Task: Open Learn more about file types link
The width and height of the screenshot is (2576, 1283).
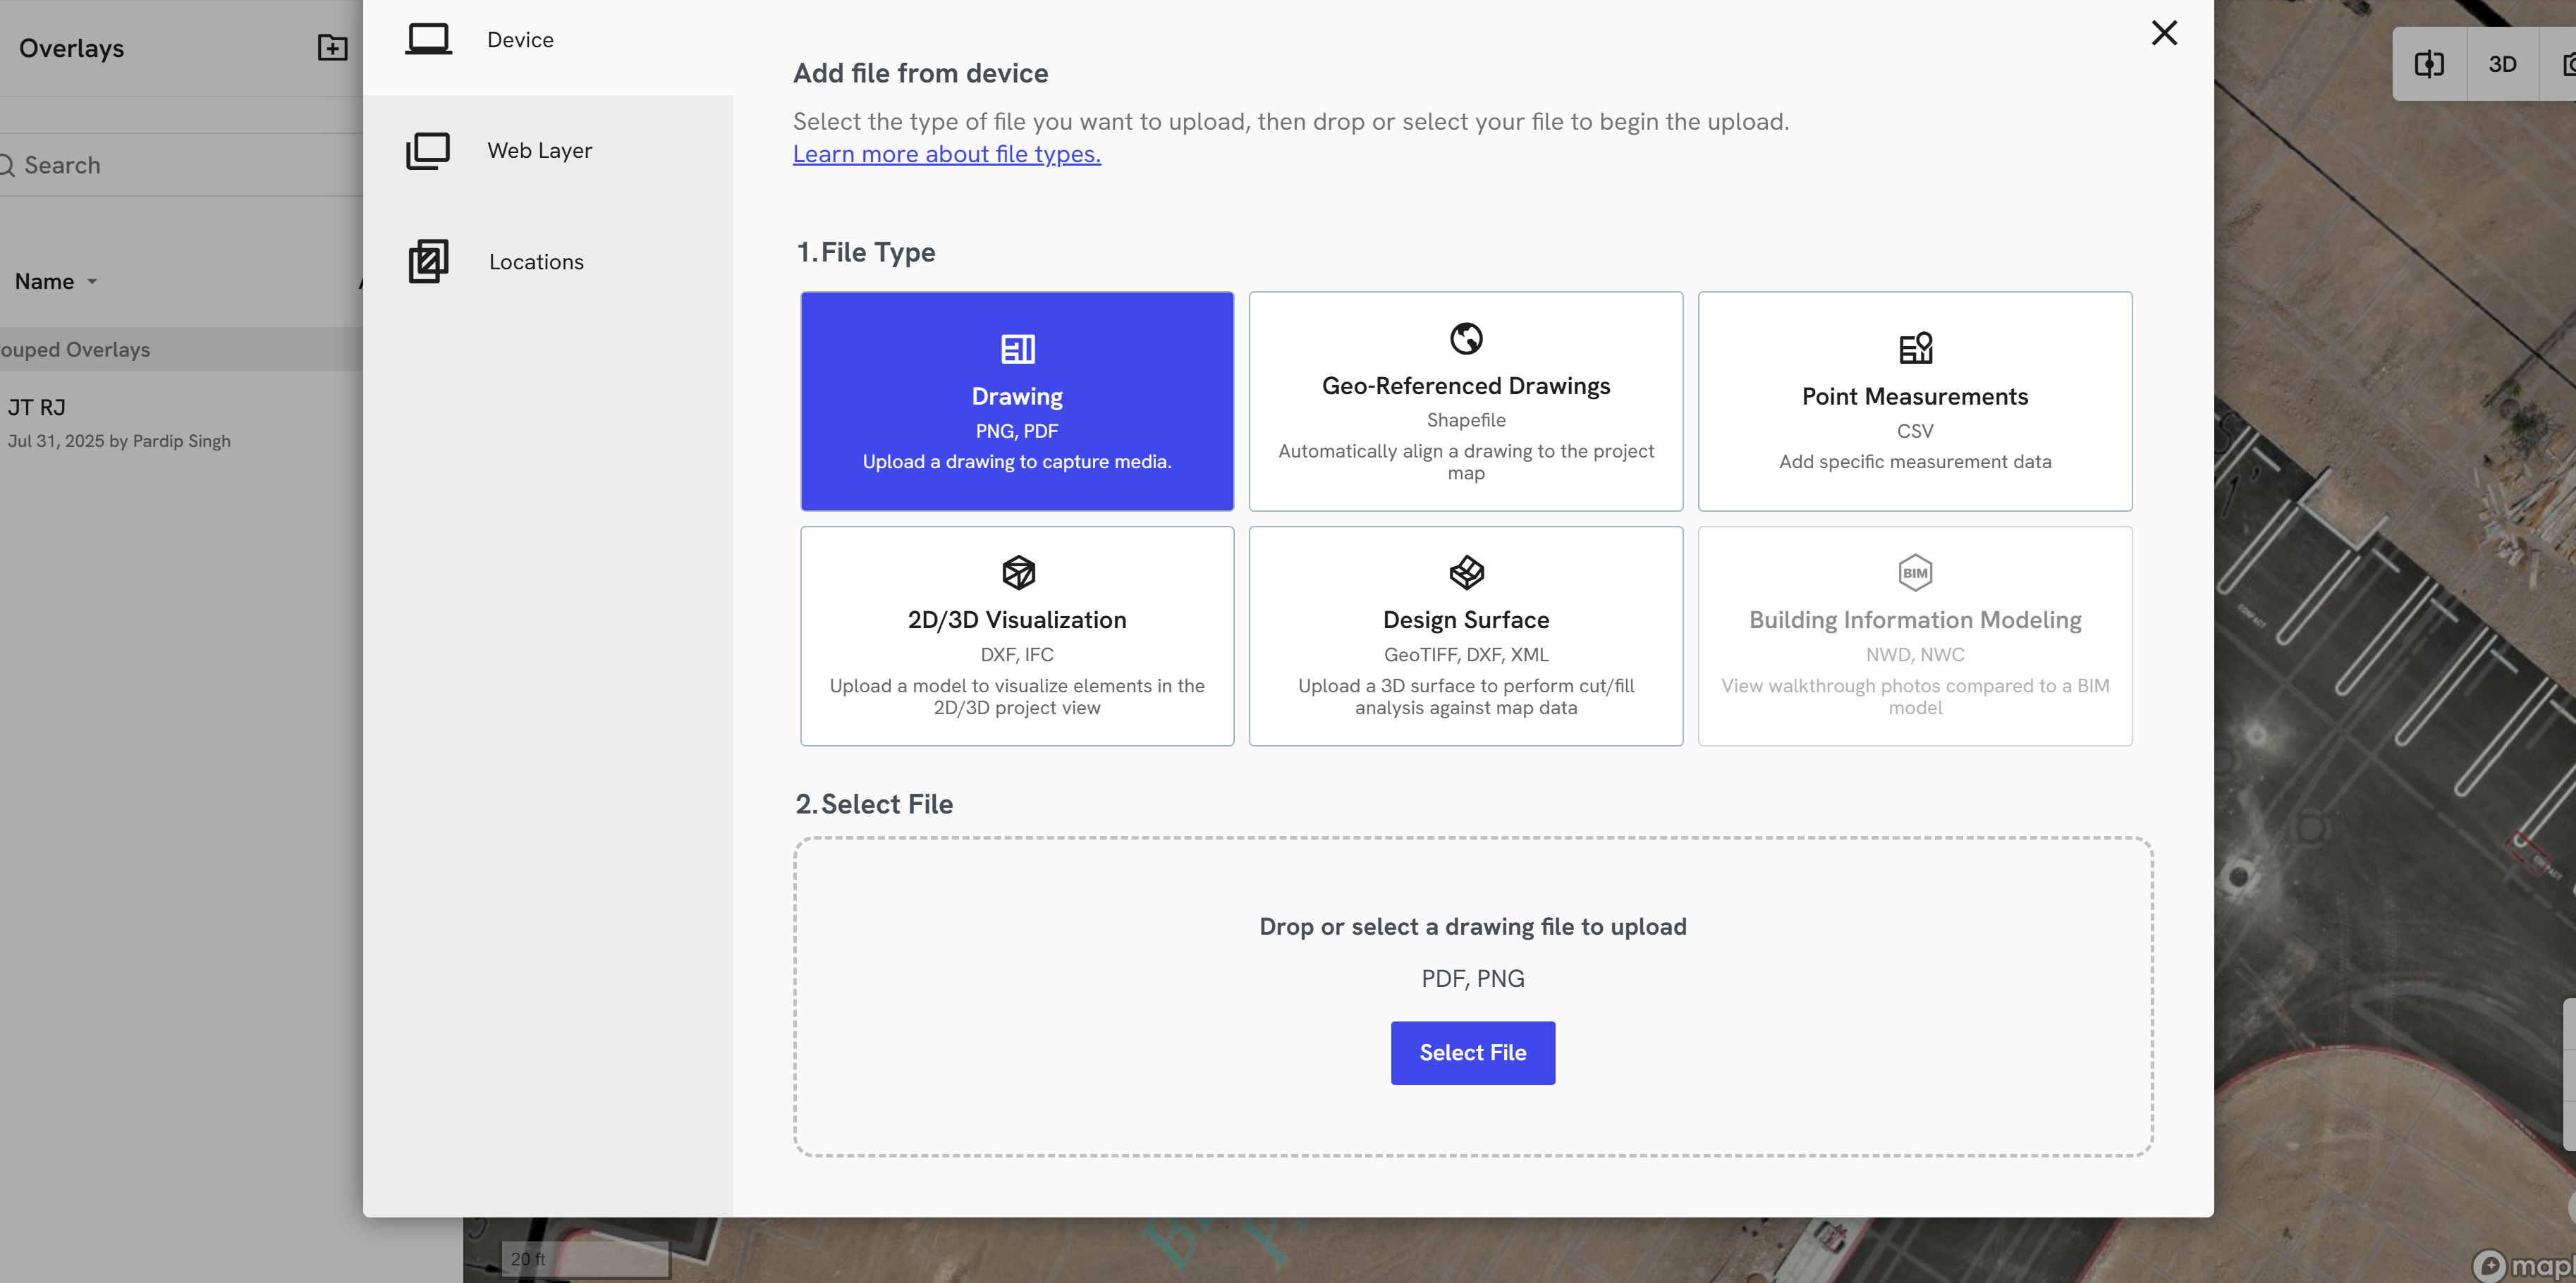Action: coord(946,154)
